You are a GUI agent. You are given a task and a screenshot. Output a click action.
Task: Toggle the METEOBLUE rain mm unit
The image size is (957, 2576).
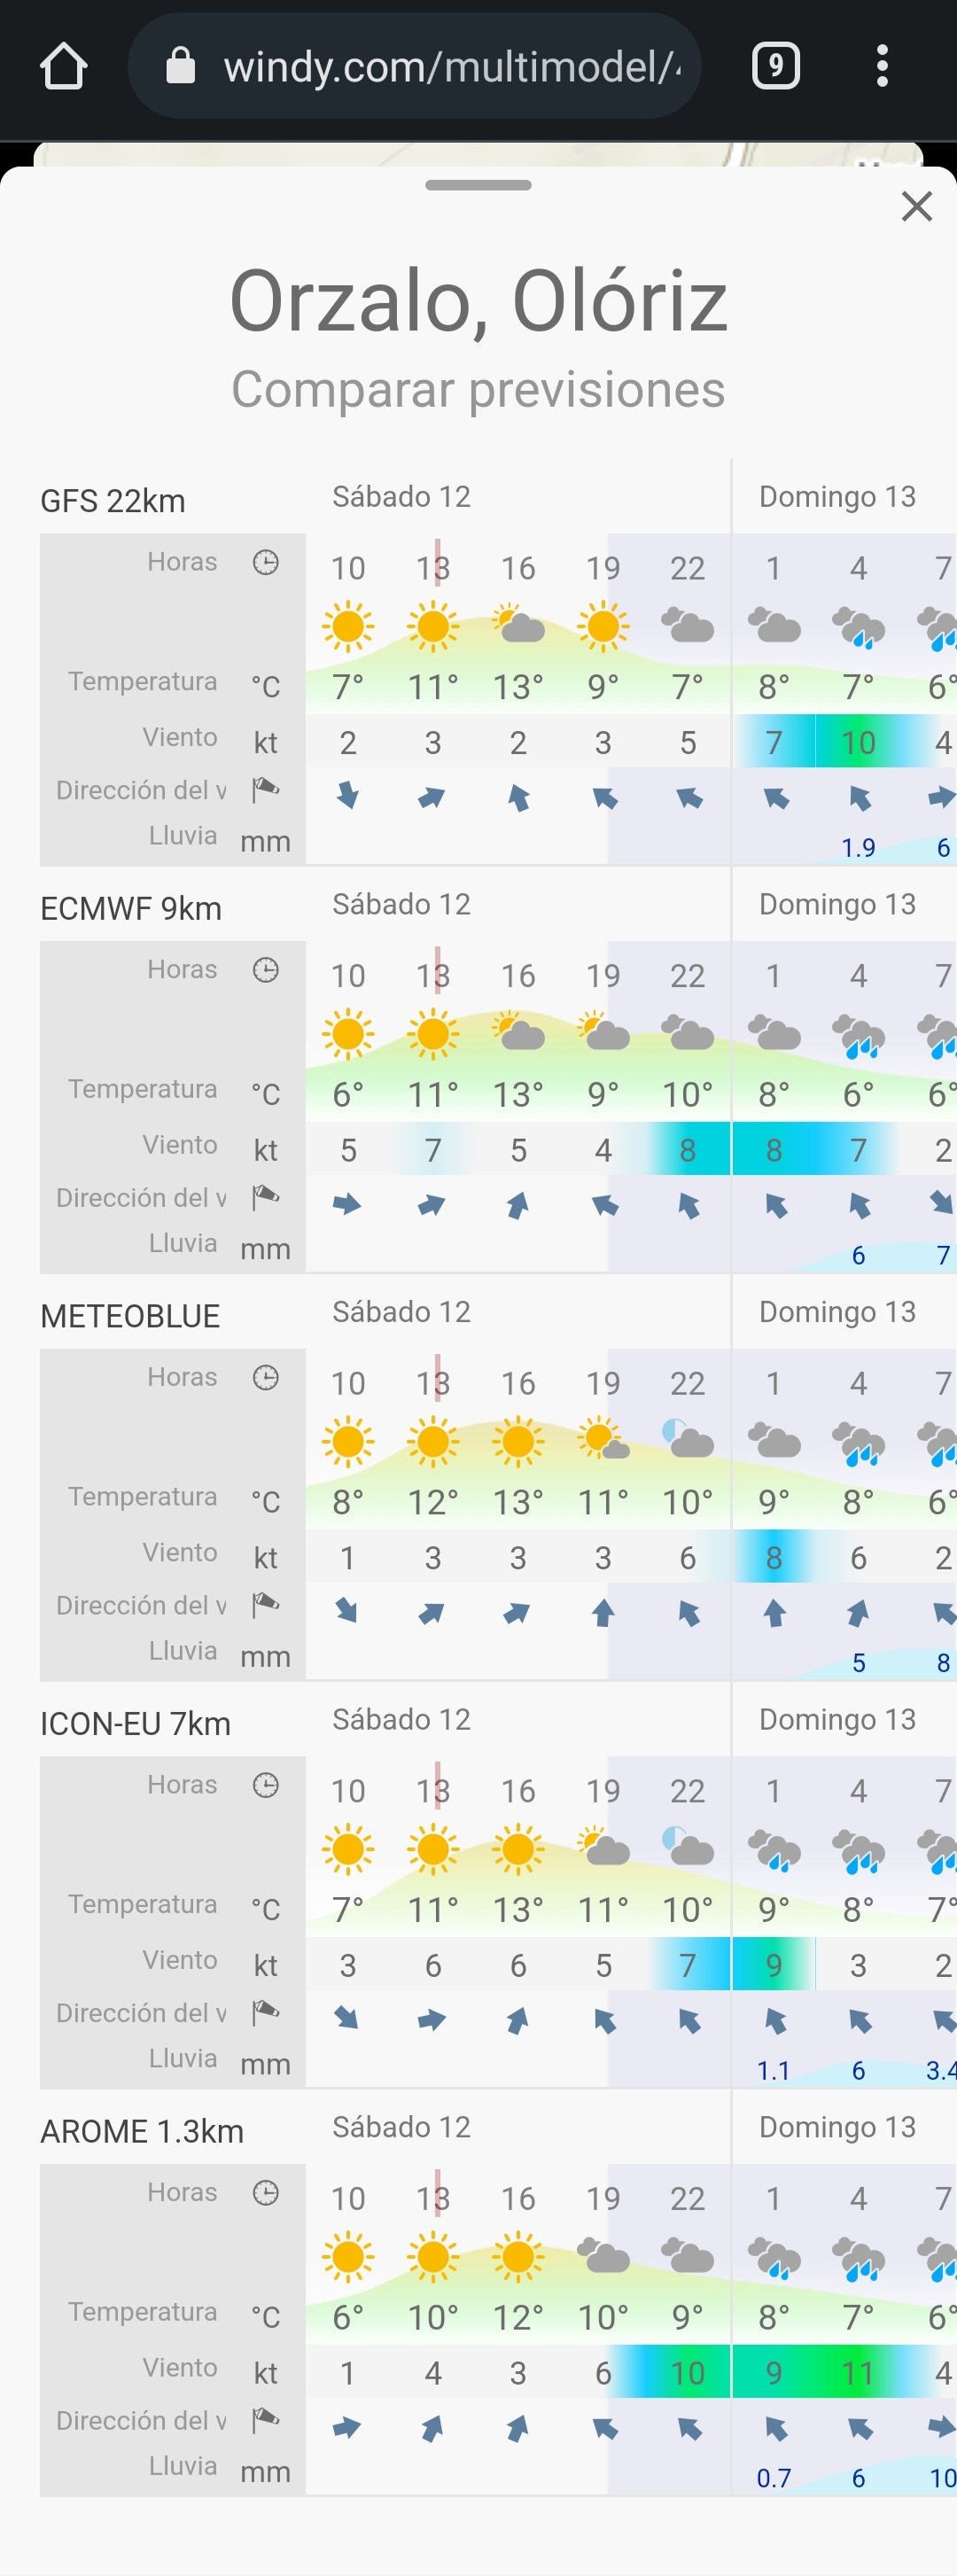click(x=265, y=1657)
